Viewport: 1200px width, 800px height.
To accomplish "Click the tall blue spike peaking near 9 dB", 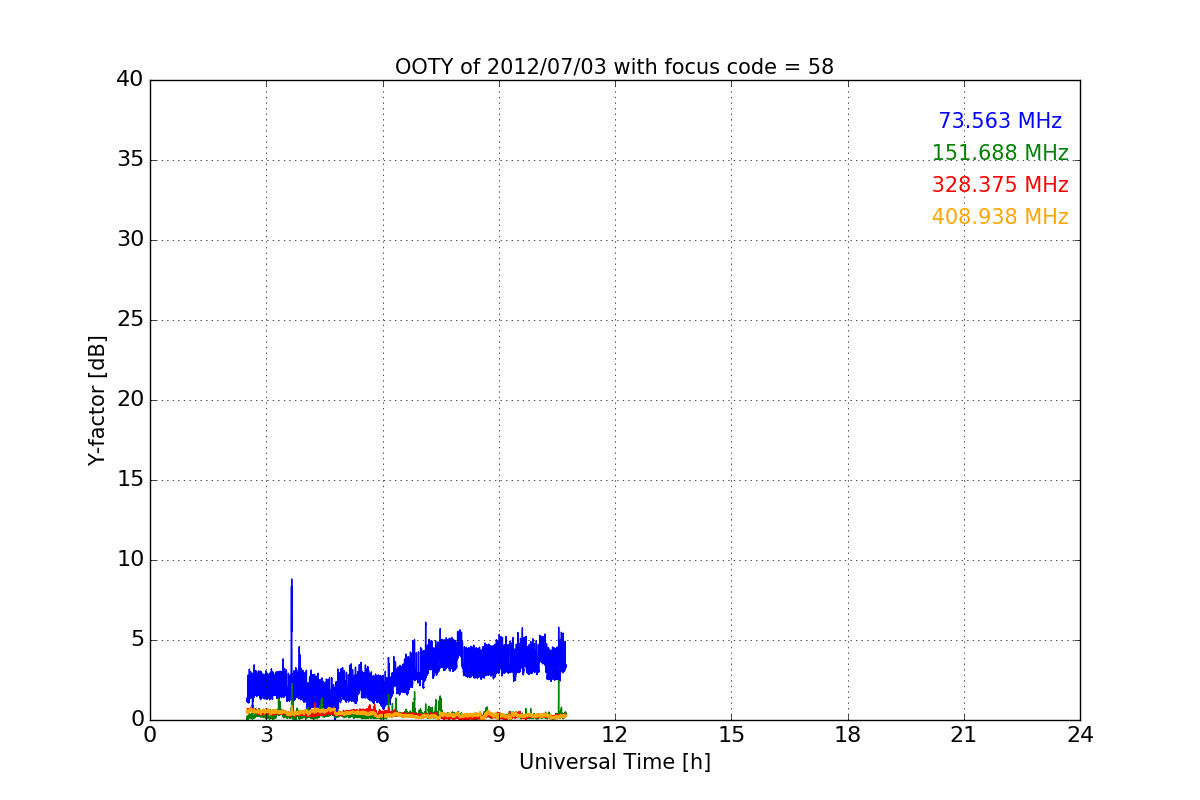I will click(x=291, y=625).
